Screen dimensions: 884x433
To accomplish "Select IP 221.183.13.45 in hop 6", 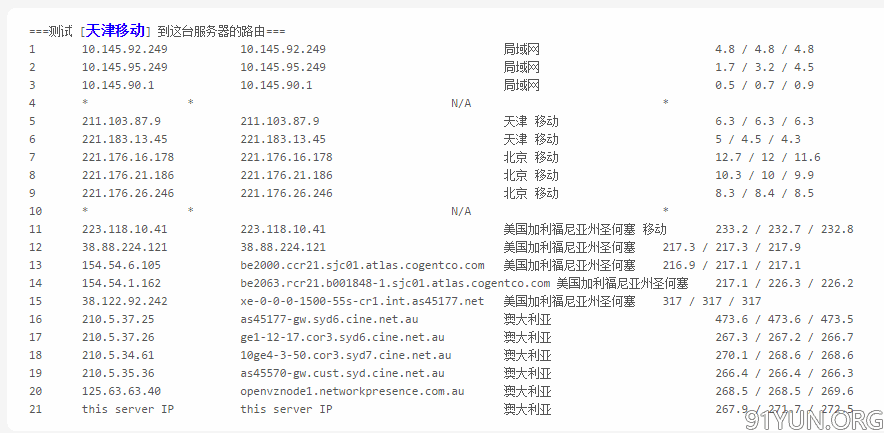I will (125, 139).
